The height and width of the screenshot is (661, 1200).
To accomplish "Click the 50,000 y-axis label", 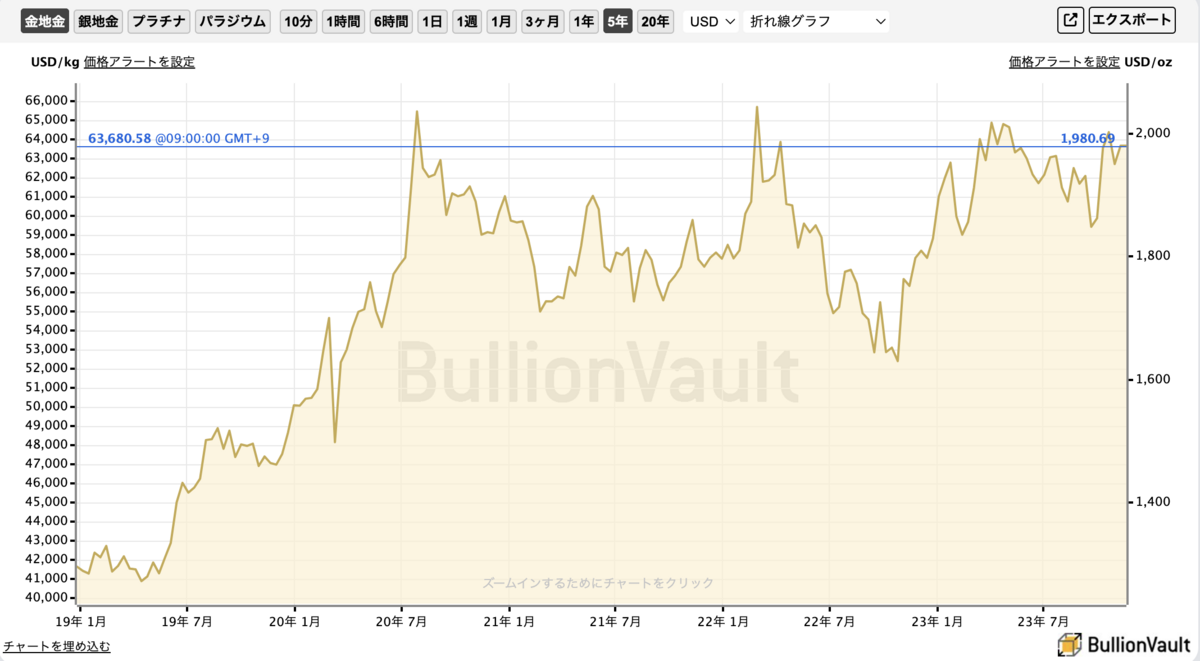I will [x=45, y=407].
